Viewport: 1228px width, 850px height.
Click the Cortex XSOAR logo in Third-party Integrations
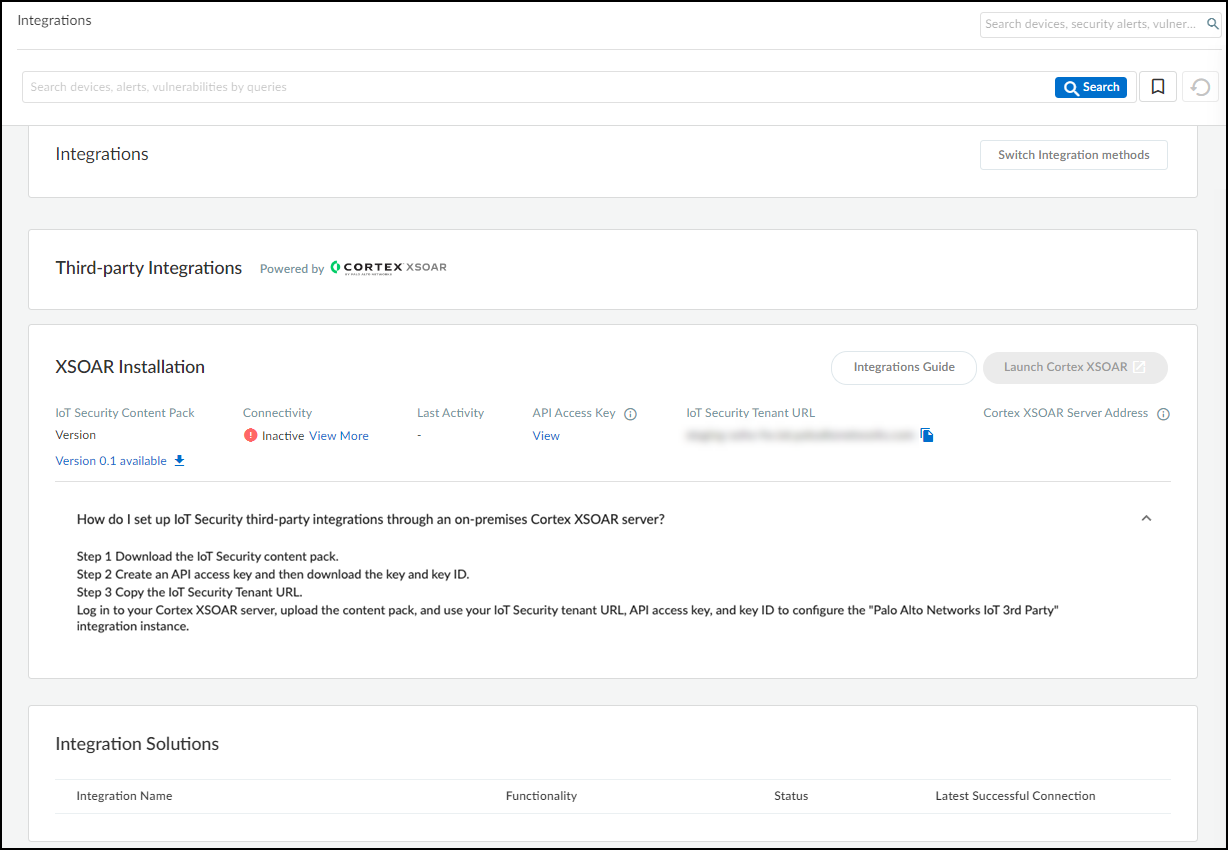click(388, 267)
